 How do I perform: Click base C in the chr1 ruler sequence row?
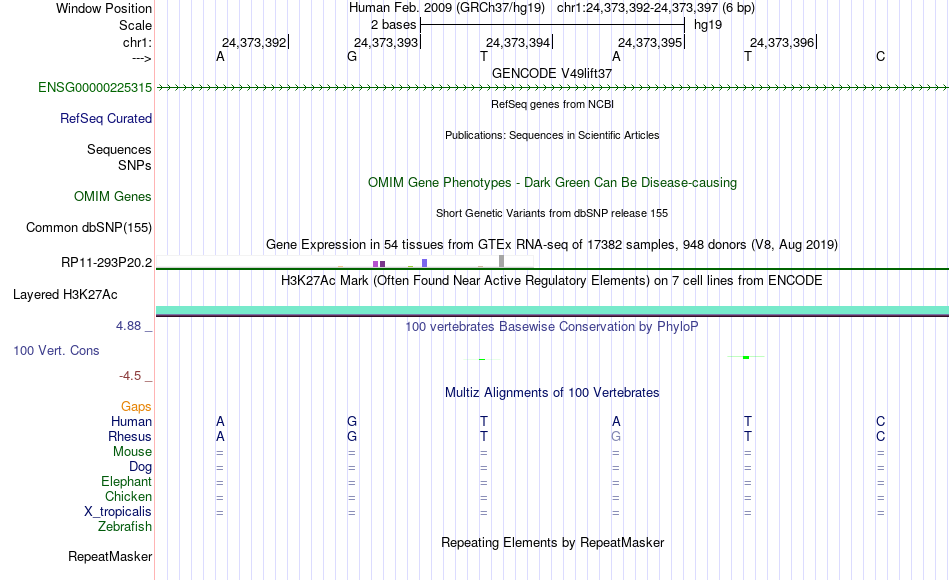point(880,57)
